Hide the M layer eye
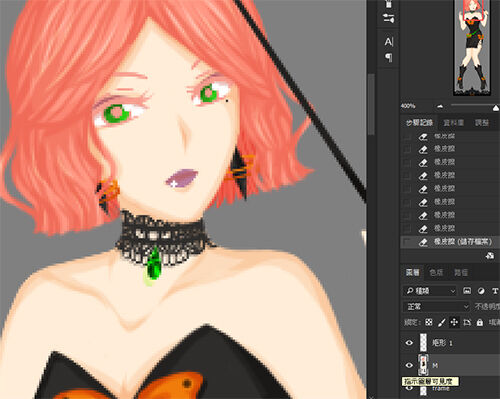Viewport: 500px width, 399px height. pos(409,365)
